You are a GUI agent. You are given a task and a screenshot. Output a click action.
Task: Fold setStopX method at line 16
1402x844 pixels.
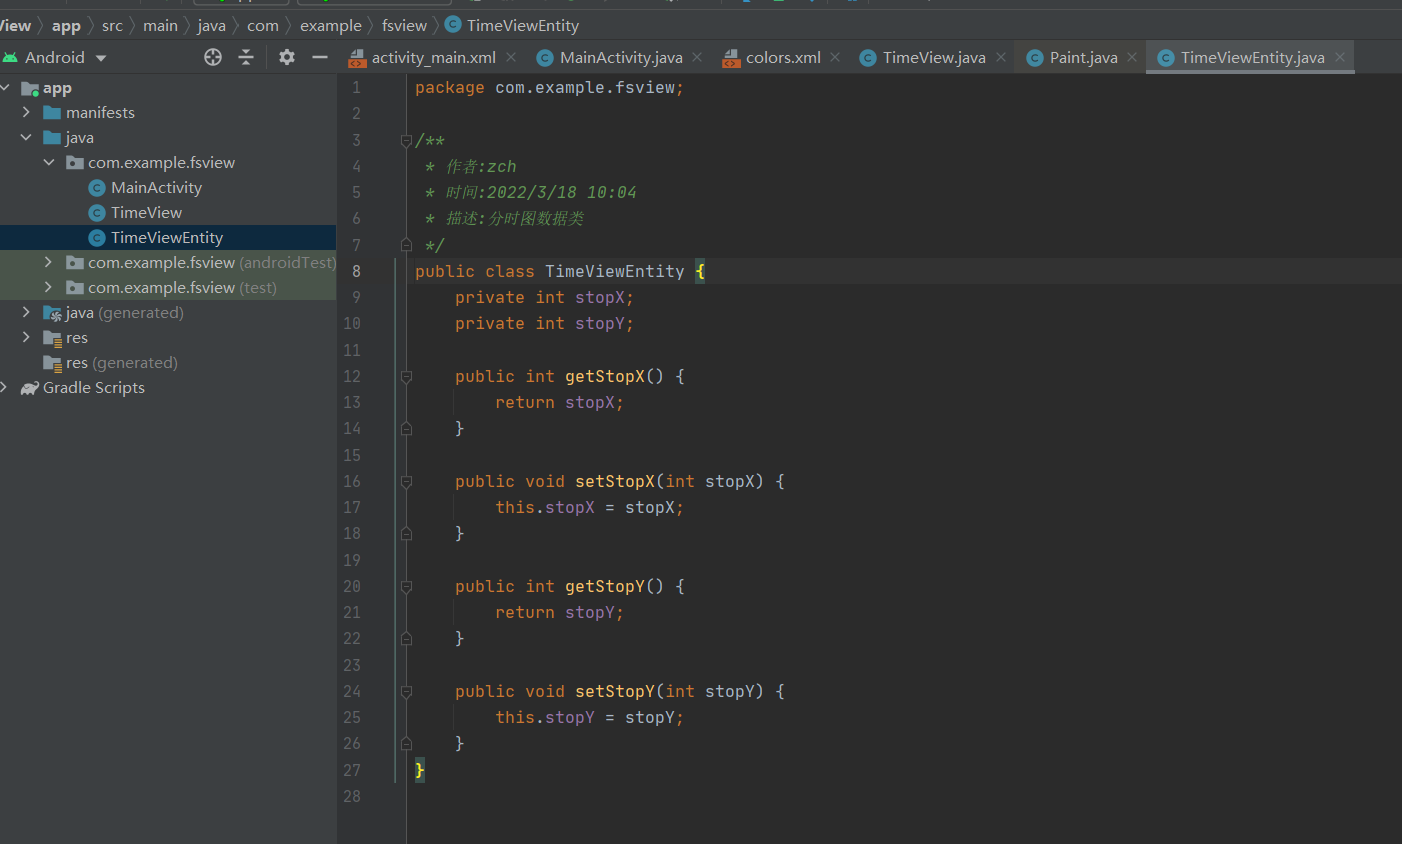coord(406,482)
